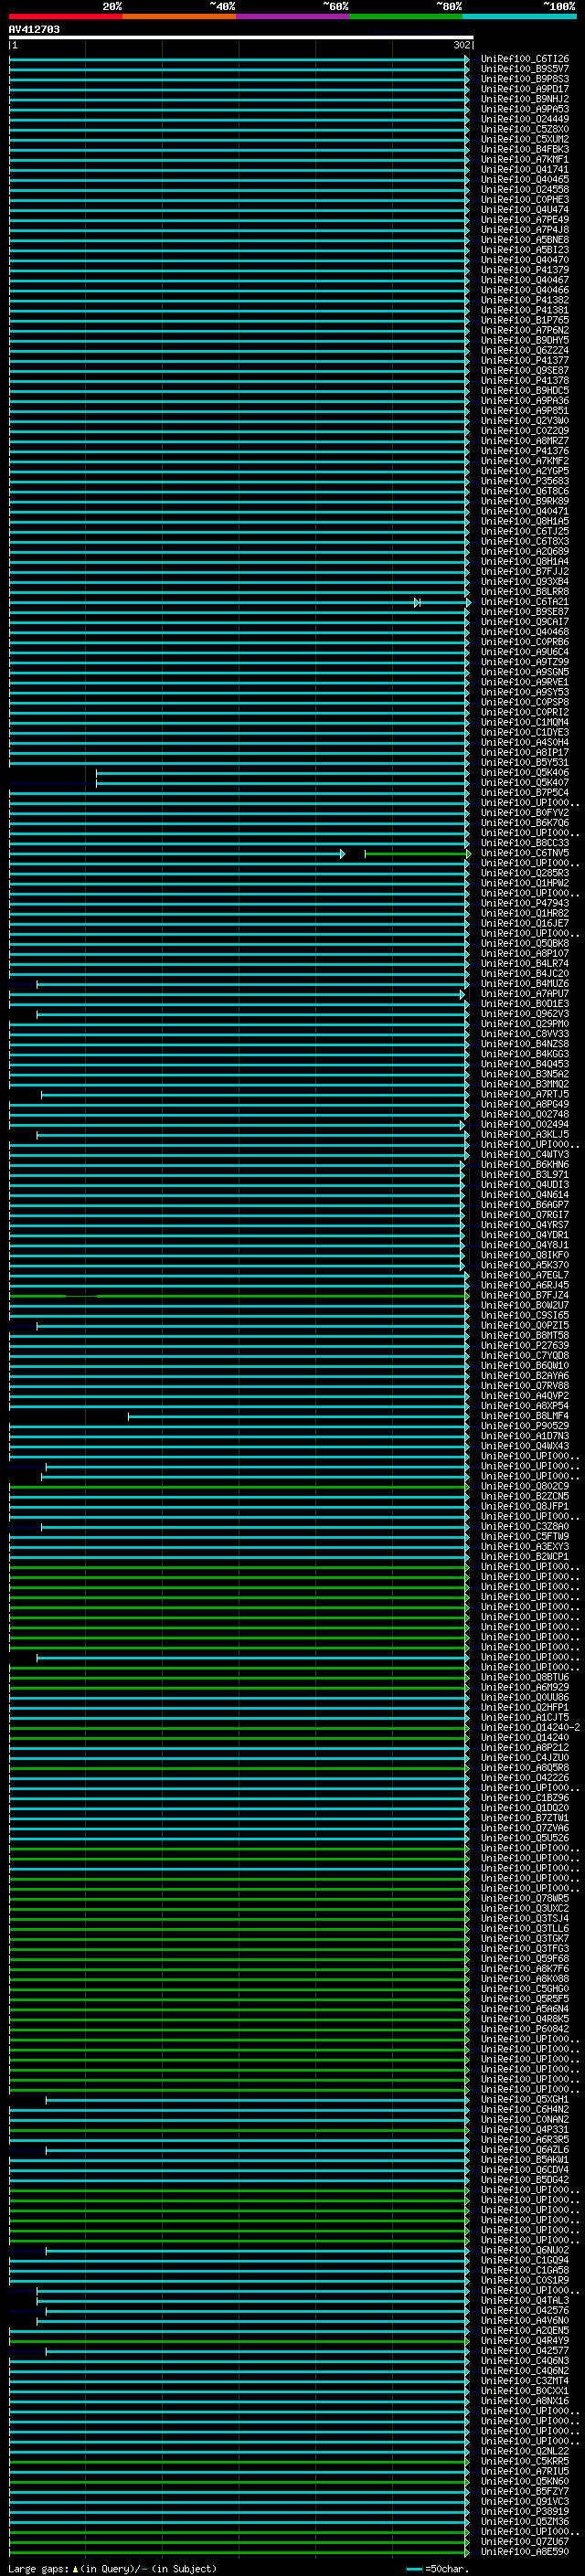
Task: Select the UniRef100_C6TA21 label
Action: click(525, 602)
